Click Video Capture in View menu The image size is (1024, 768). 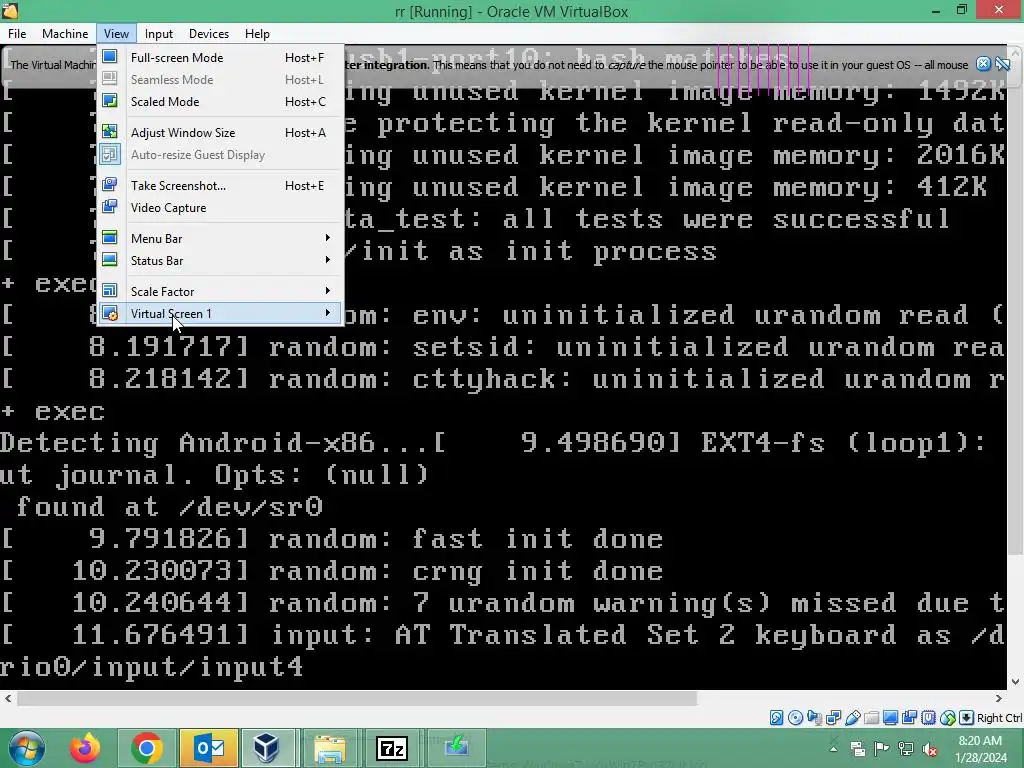coord(220,208)
